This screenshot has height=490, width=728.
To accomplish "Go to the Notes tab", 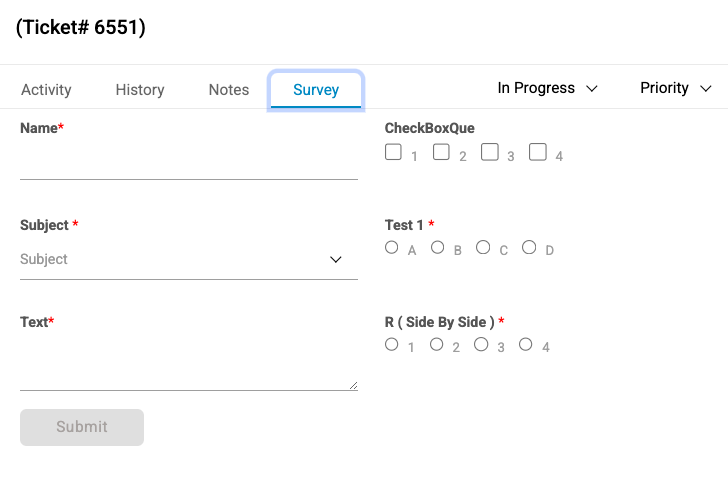I will [229, 89].
